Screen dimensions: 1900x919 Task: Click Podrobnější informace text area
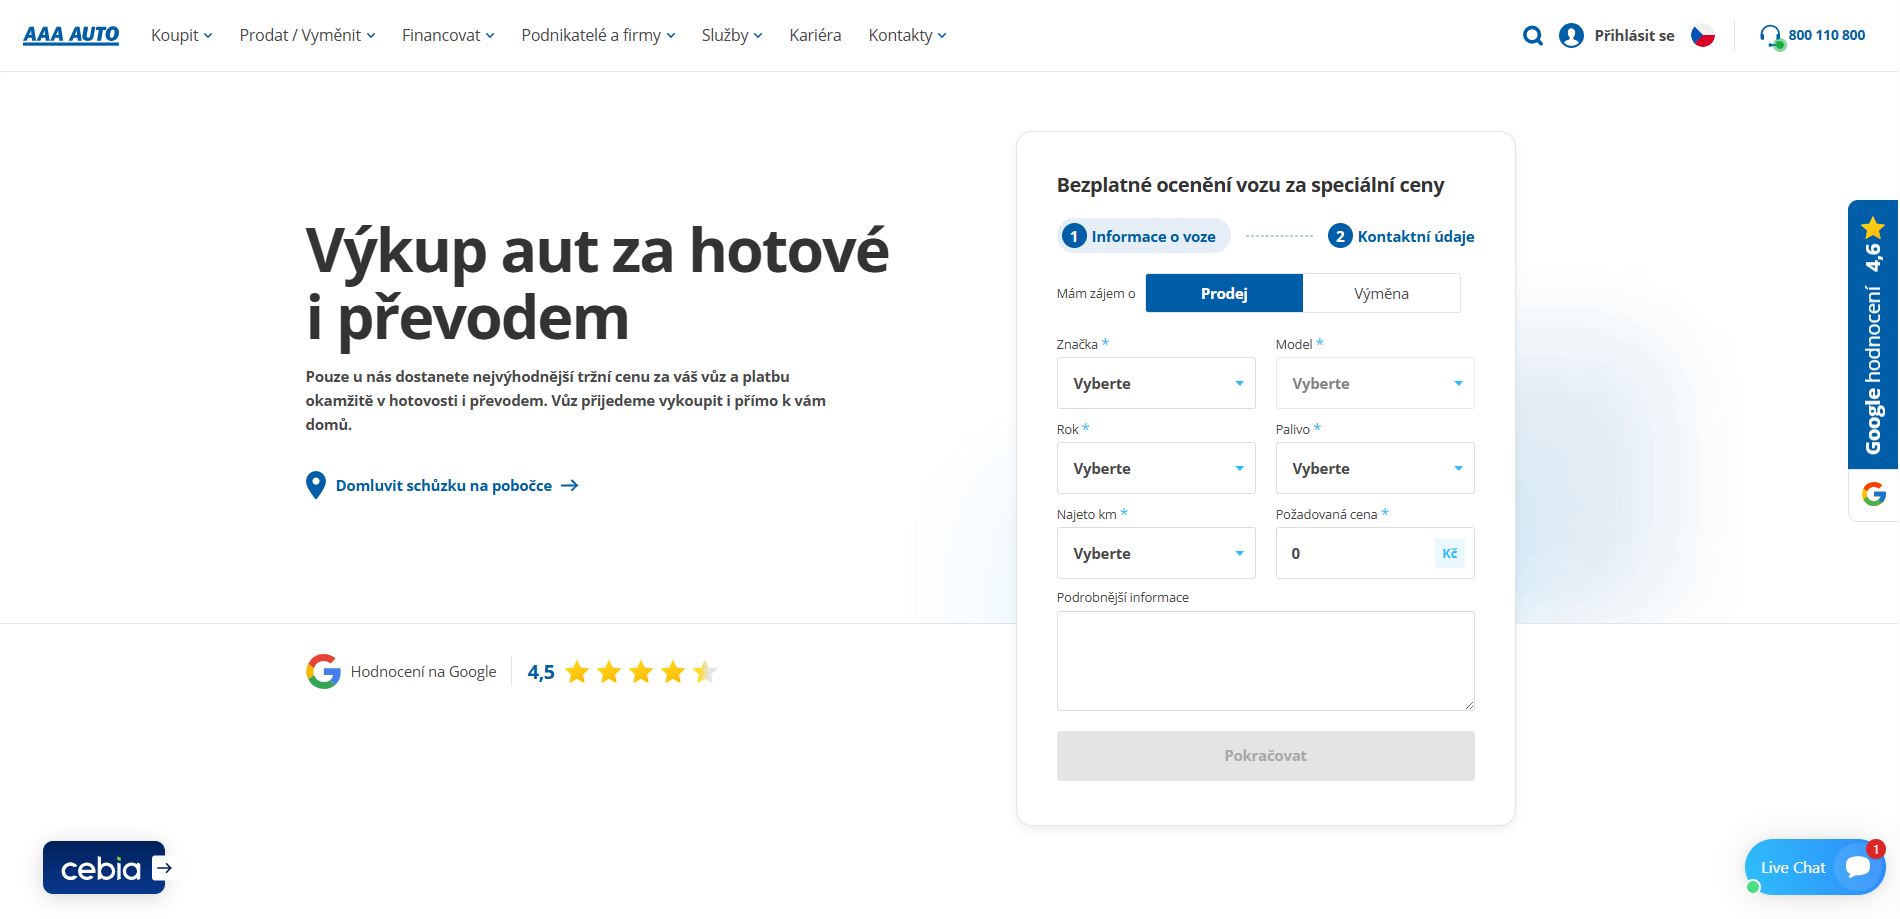click(1265, 661)
